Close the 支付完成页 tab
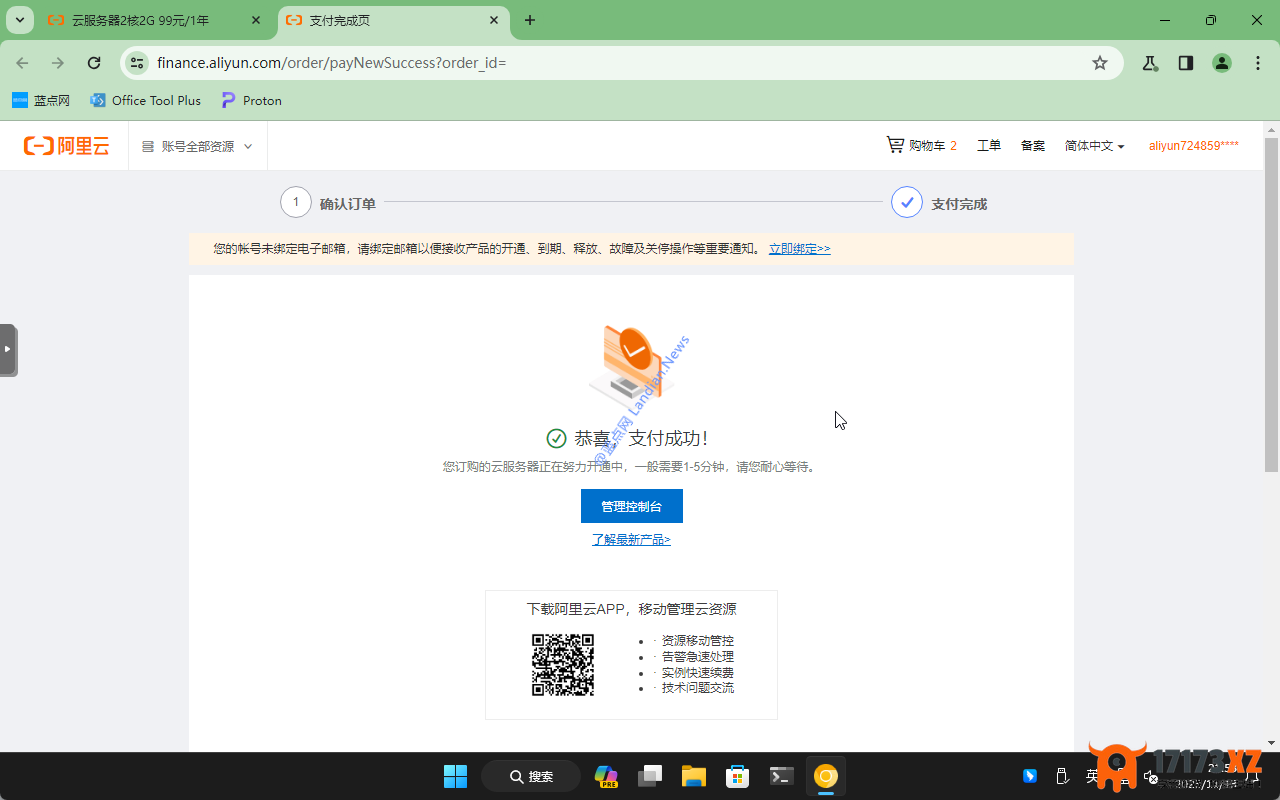Screen dimensions: 1280x800 coord(494,20)
